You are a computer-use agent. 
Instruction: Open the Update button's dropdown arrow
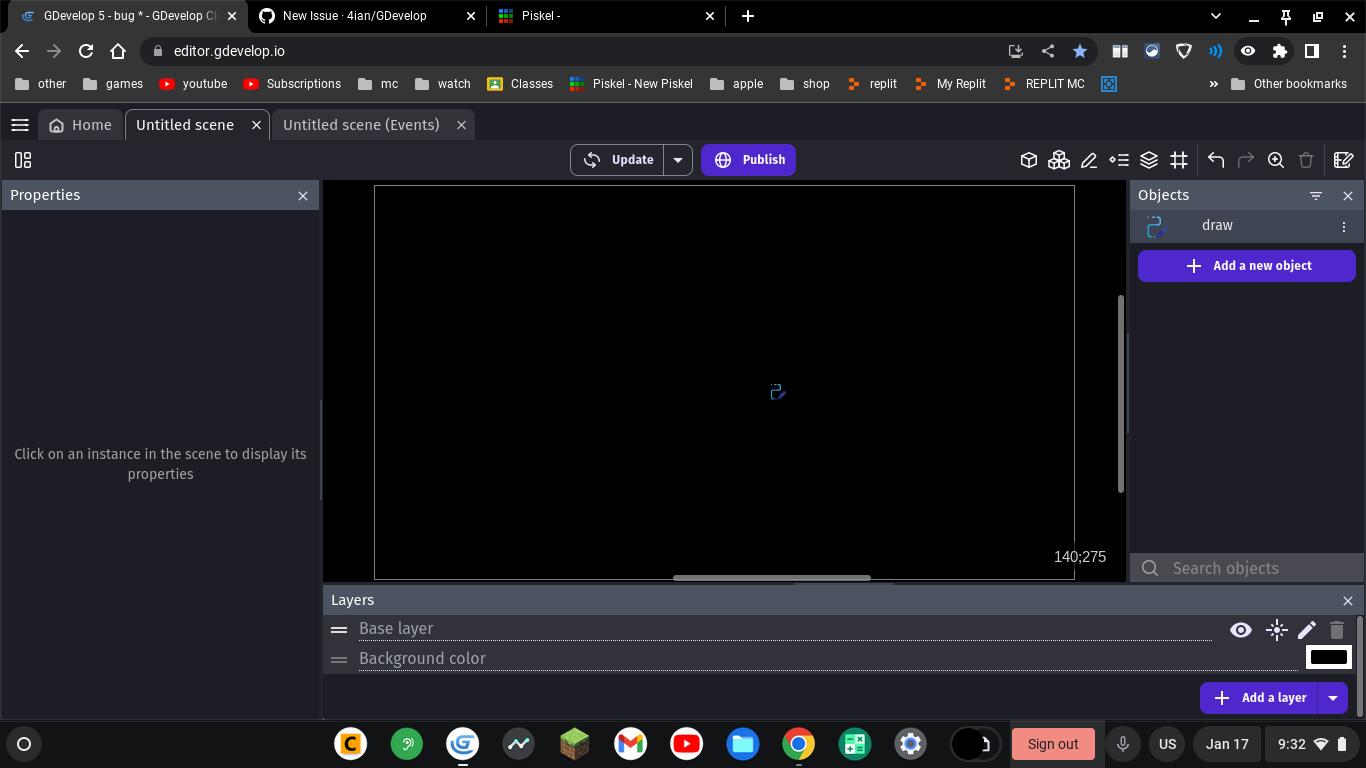[678, 159]
